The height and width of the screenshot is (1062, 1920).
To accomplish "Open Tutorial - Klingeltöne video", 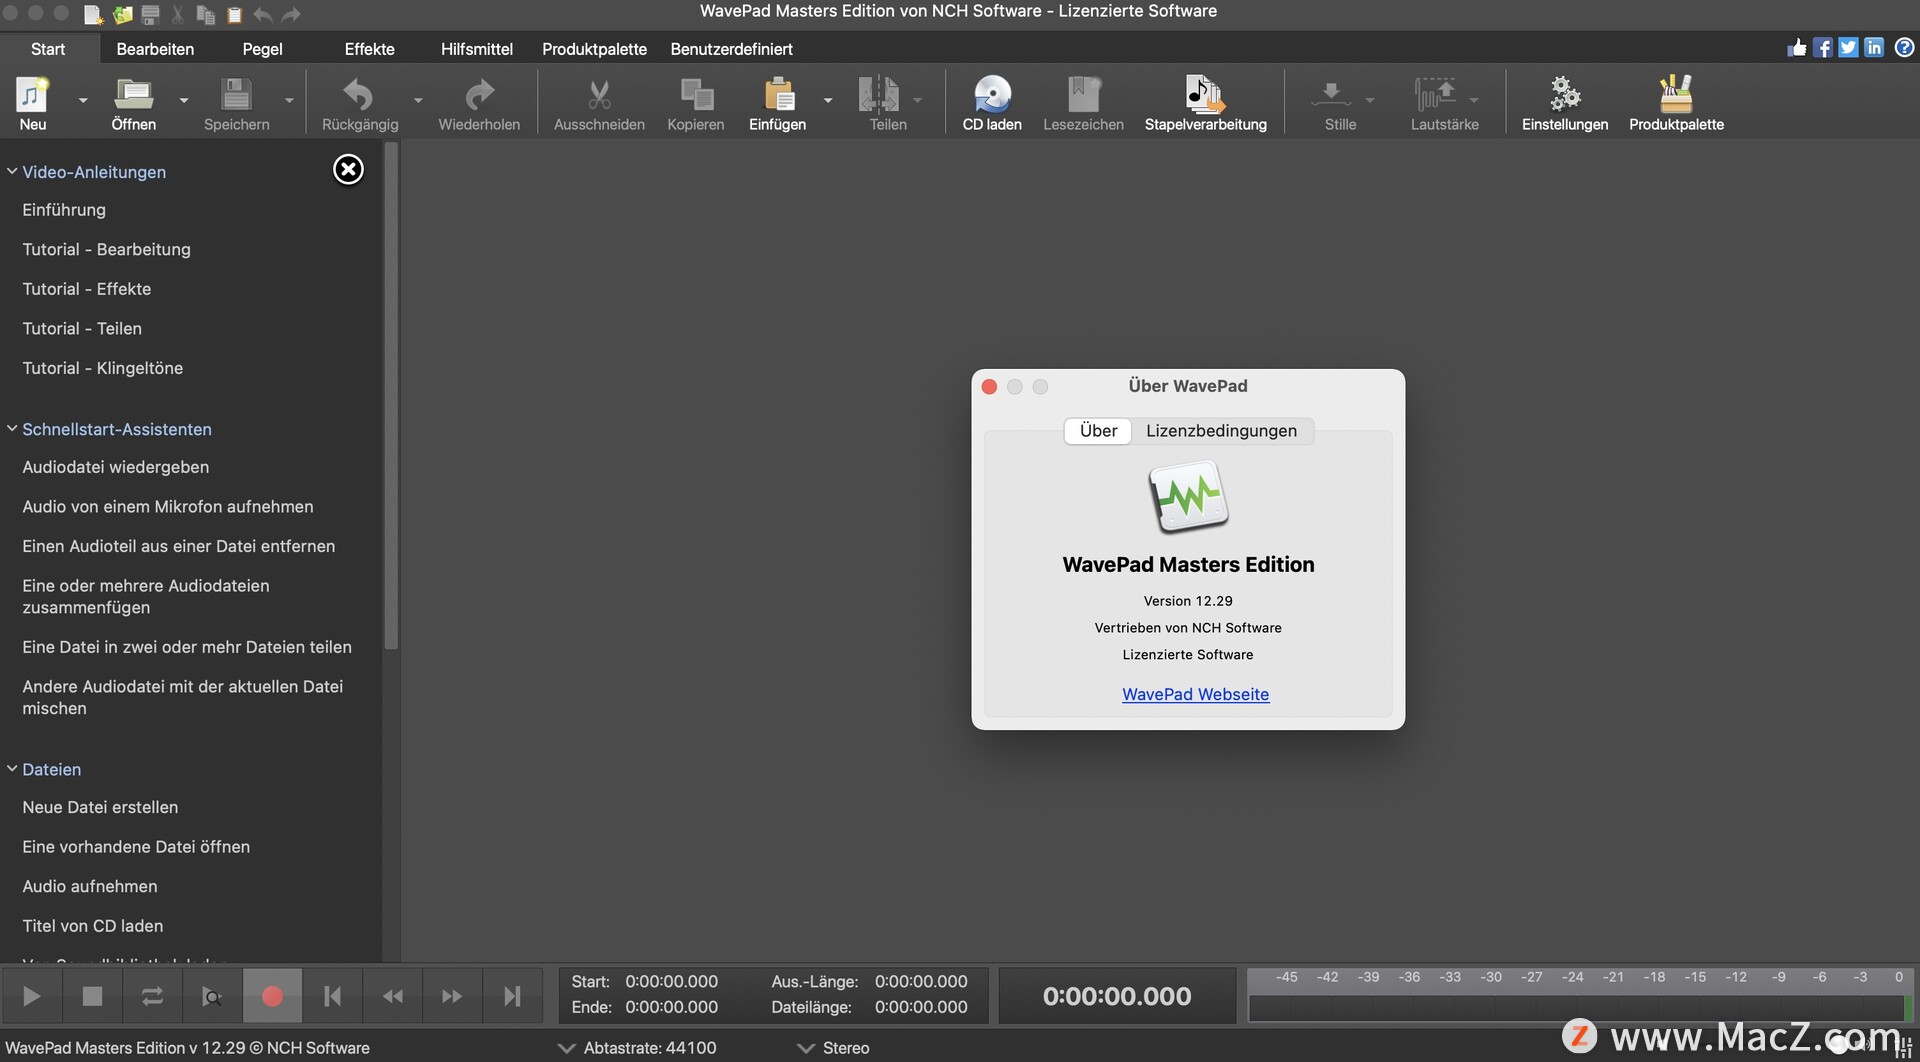I will tap(102, 368).
